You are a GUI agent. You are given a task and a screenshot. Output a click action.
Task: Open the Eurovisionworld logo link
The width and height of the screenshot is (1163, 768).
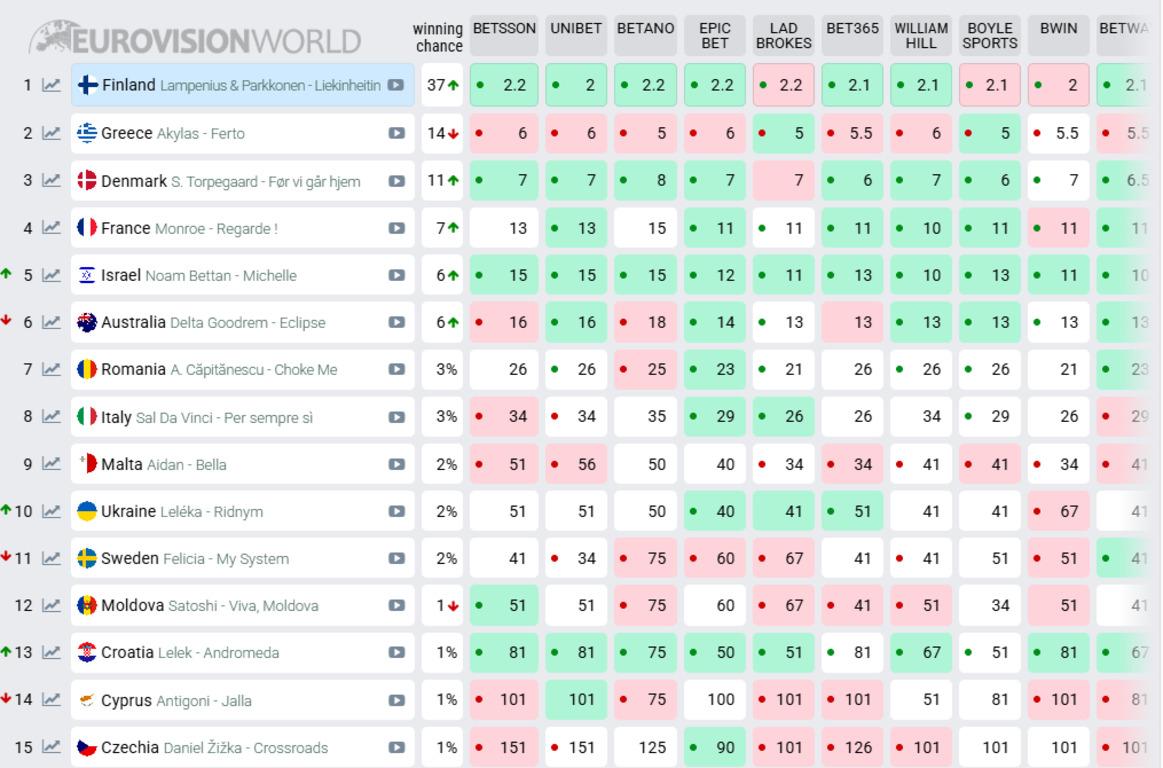point(195,39)
